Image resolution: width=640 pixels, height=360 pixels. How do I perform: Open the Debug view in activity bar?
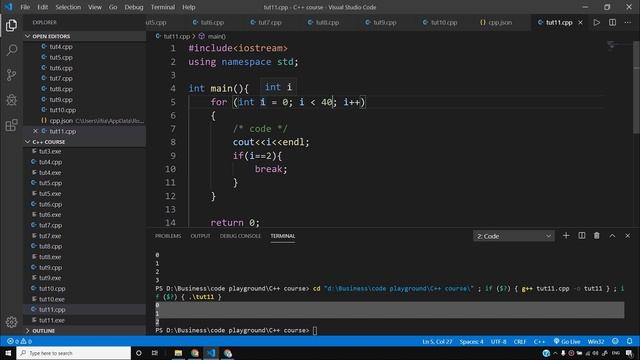(11, 100)
